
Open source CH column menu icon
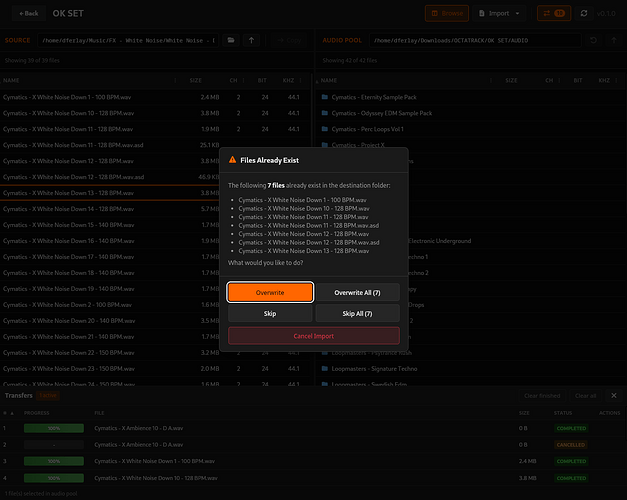click(243, 80)
